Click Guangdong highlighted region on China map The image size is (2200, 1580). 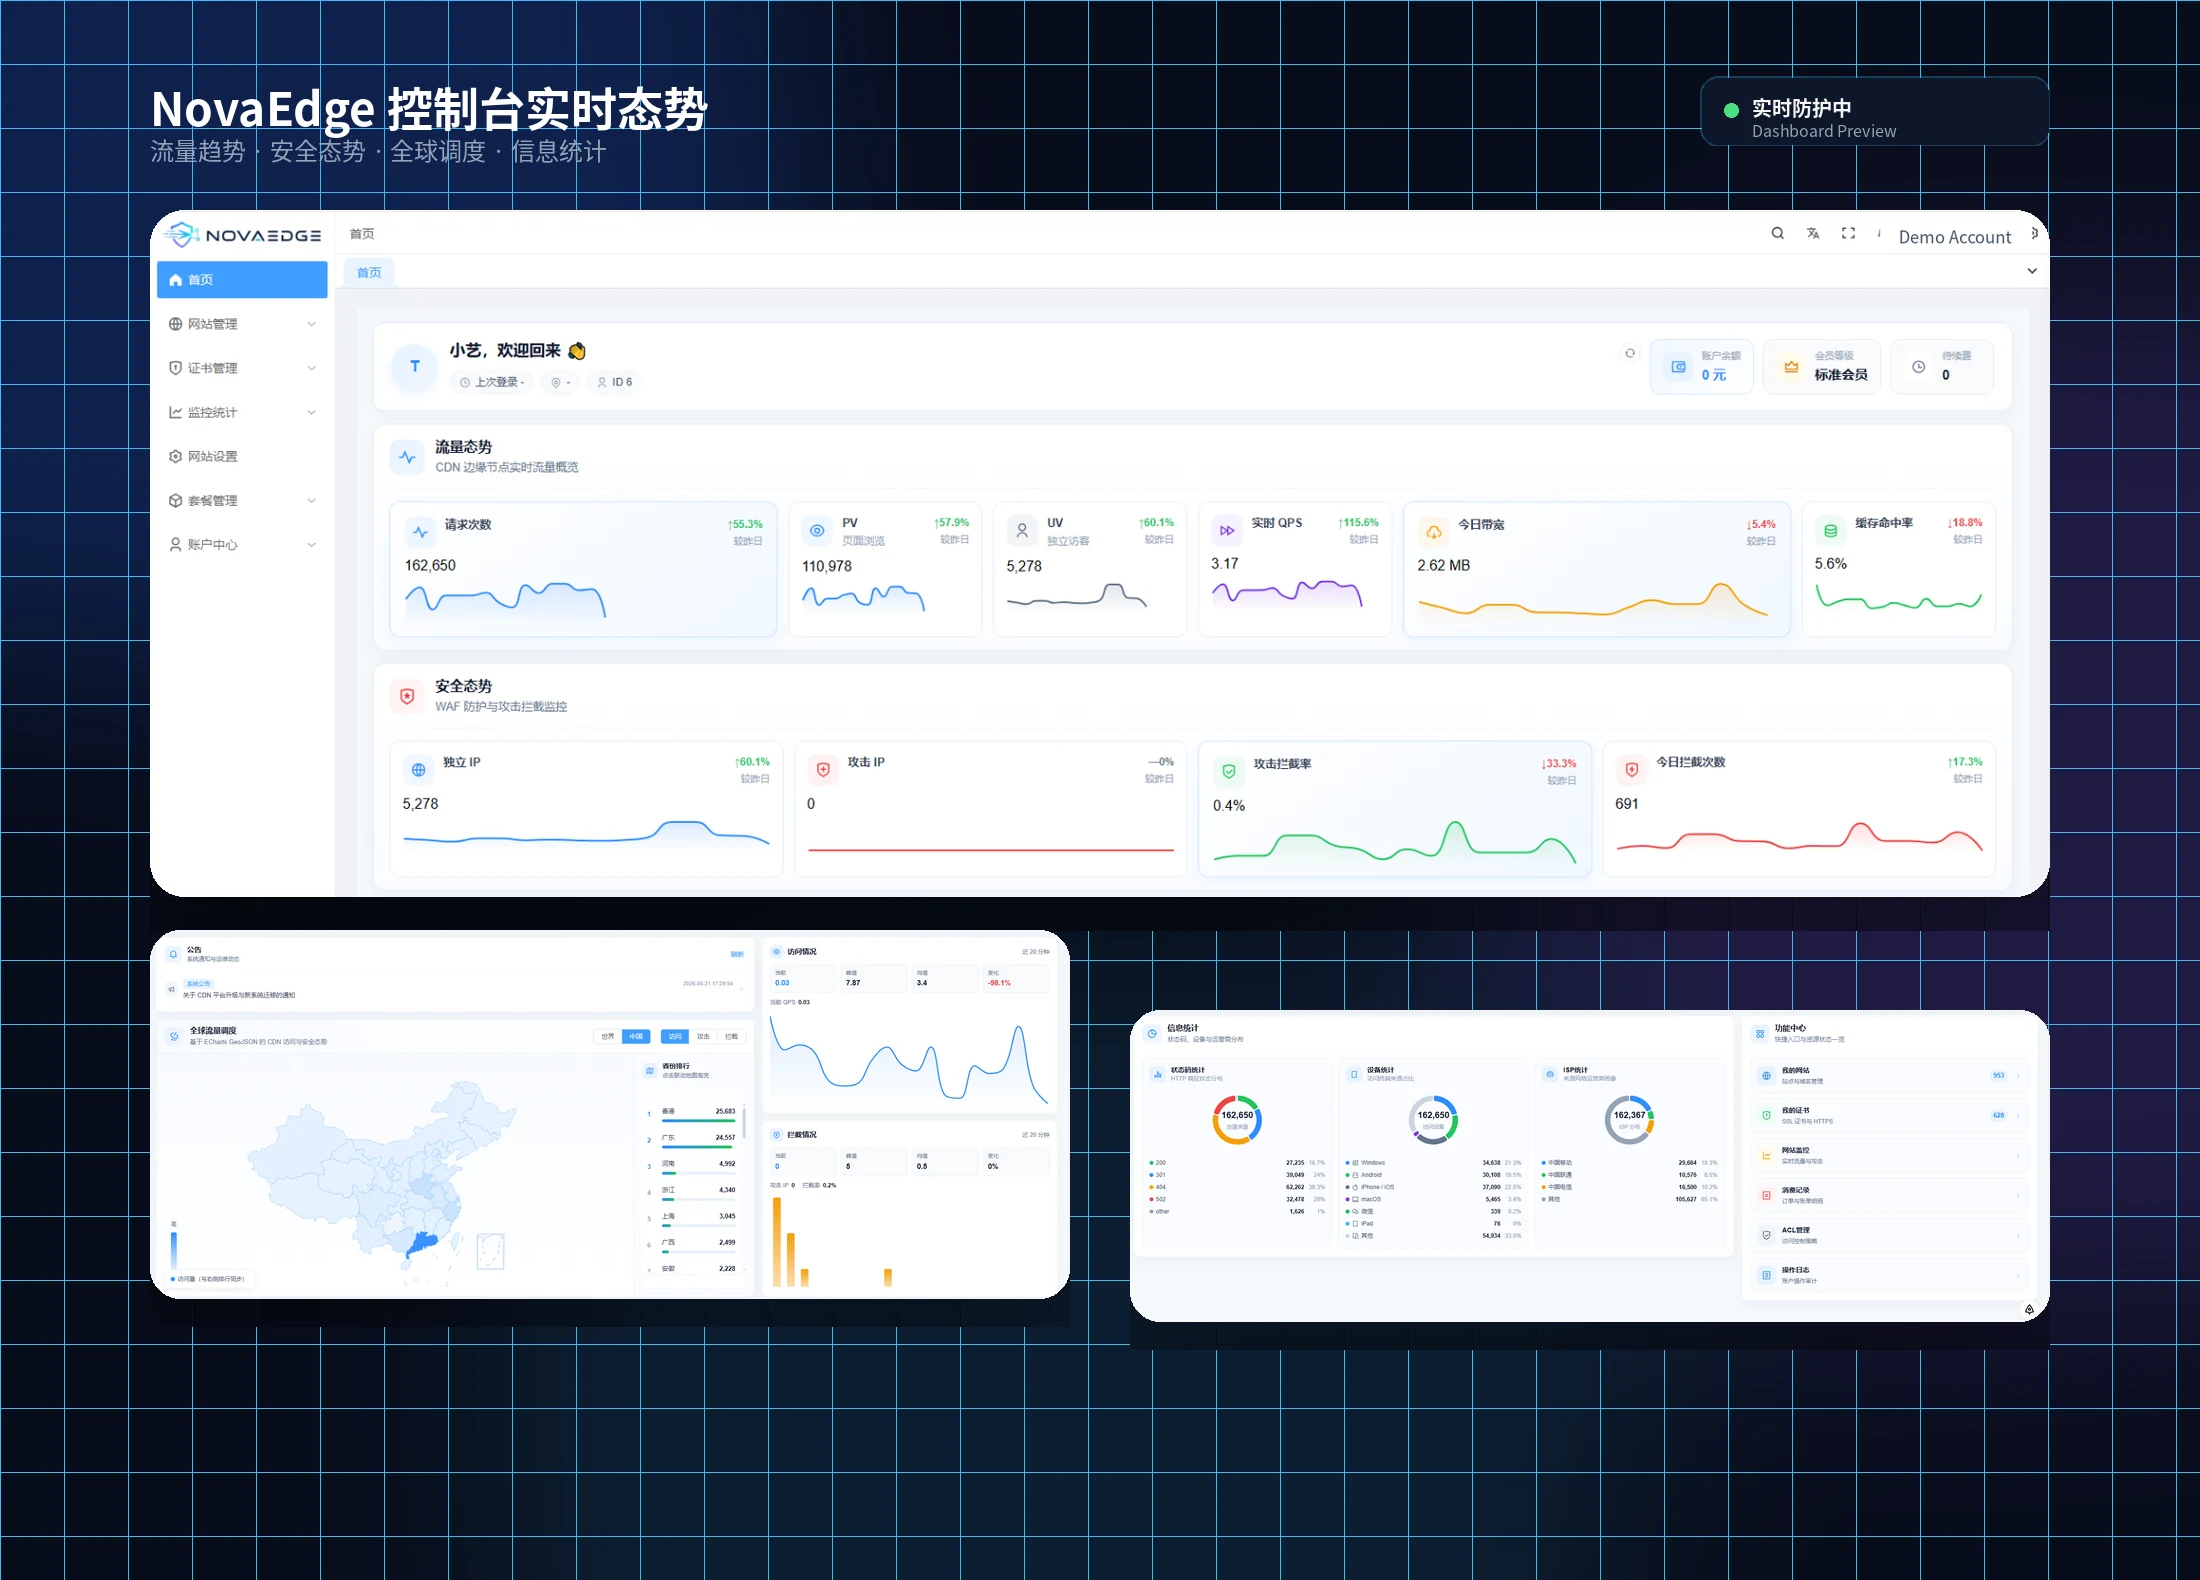(x=422, y=1243)
